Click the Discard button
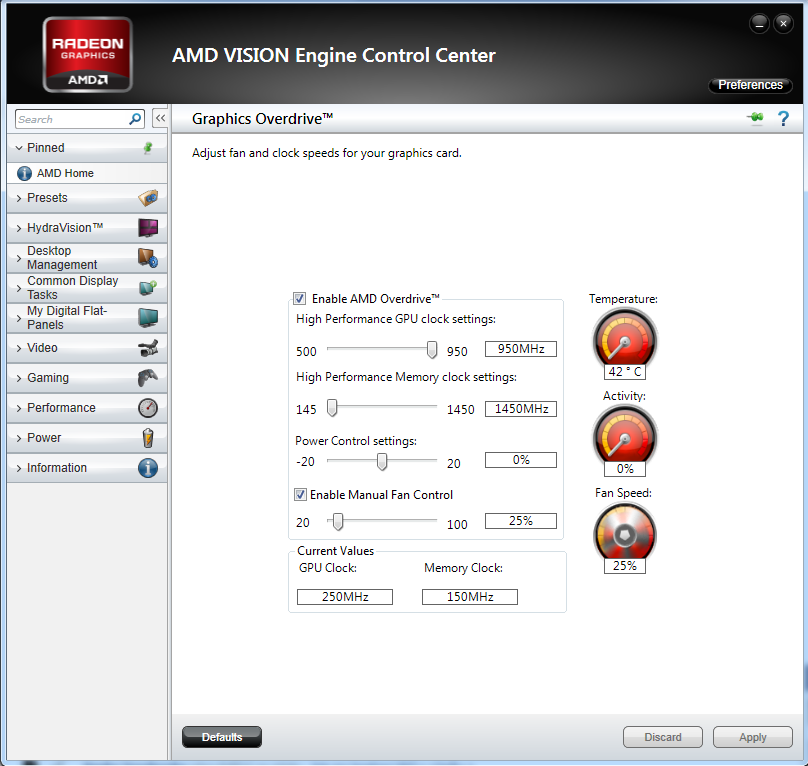 tap(663, 737)
